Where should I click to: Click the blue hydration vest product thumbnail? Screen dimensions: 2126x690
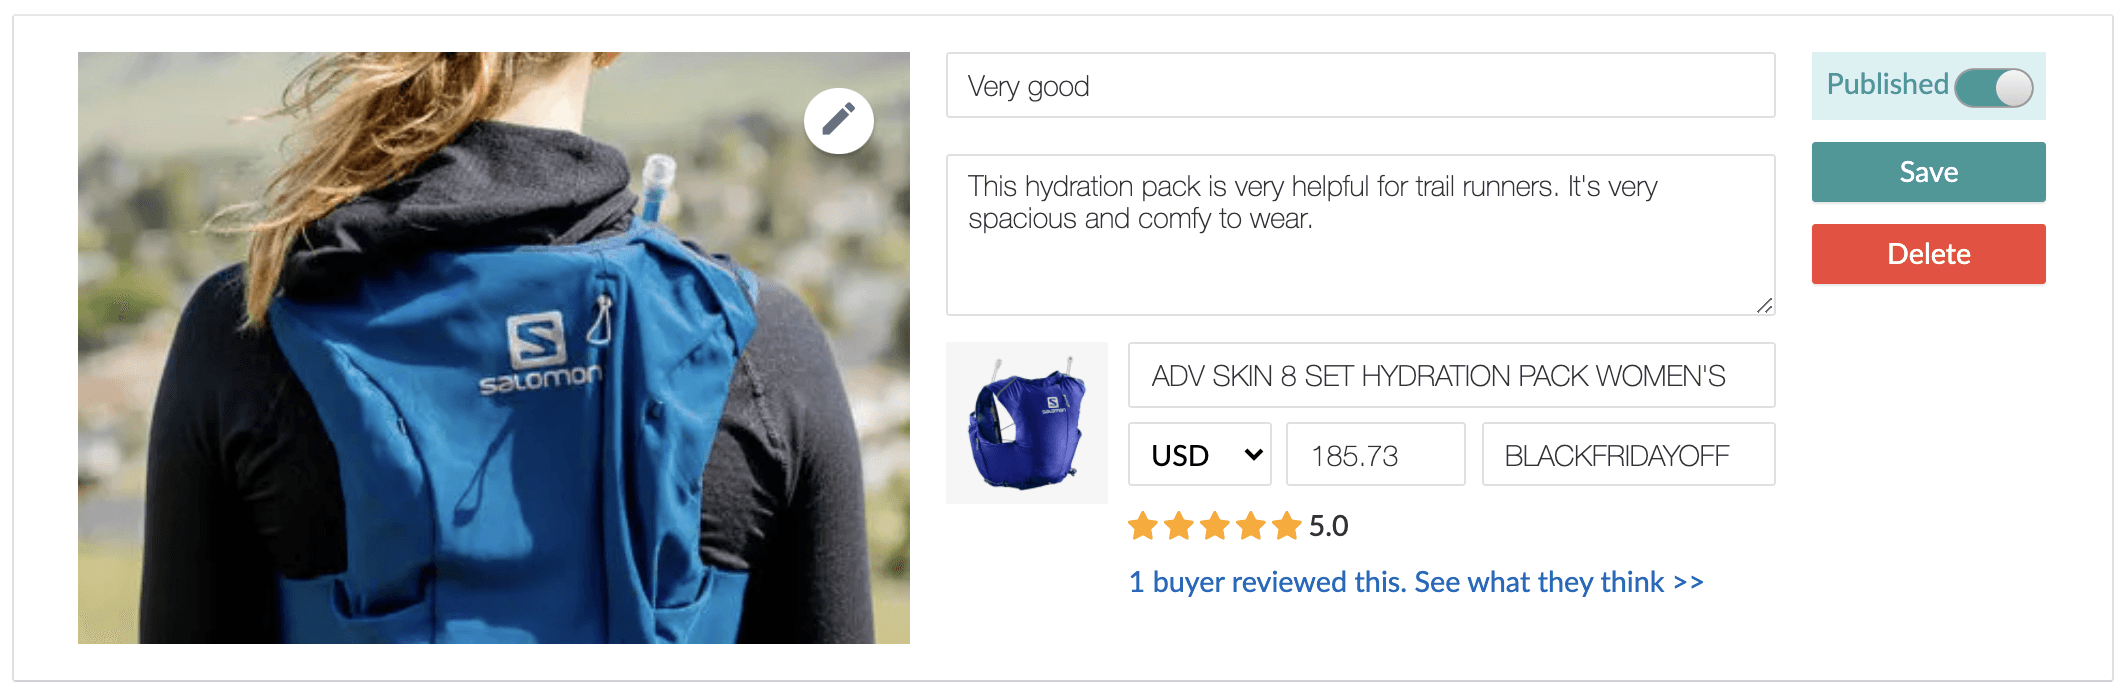tap(1027, 423)
